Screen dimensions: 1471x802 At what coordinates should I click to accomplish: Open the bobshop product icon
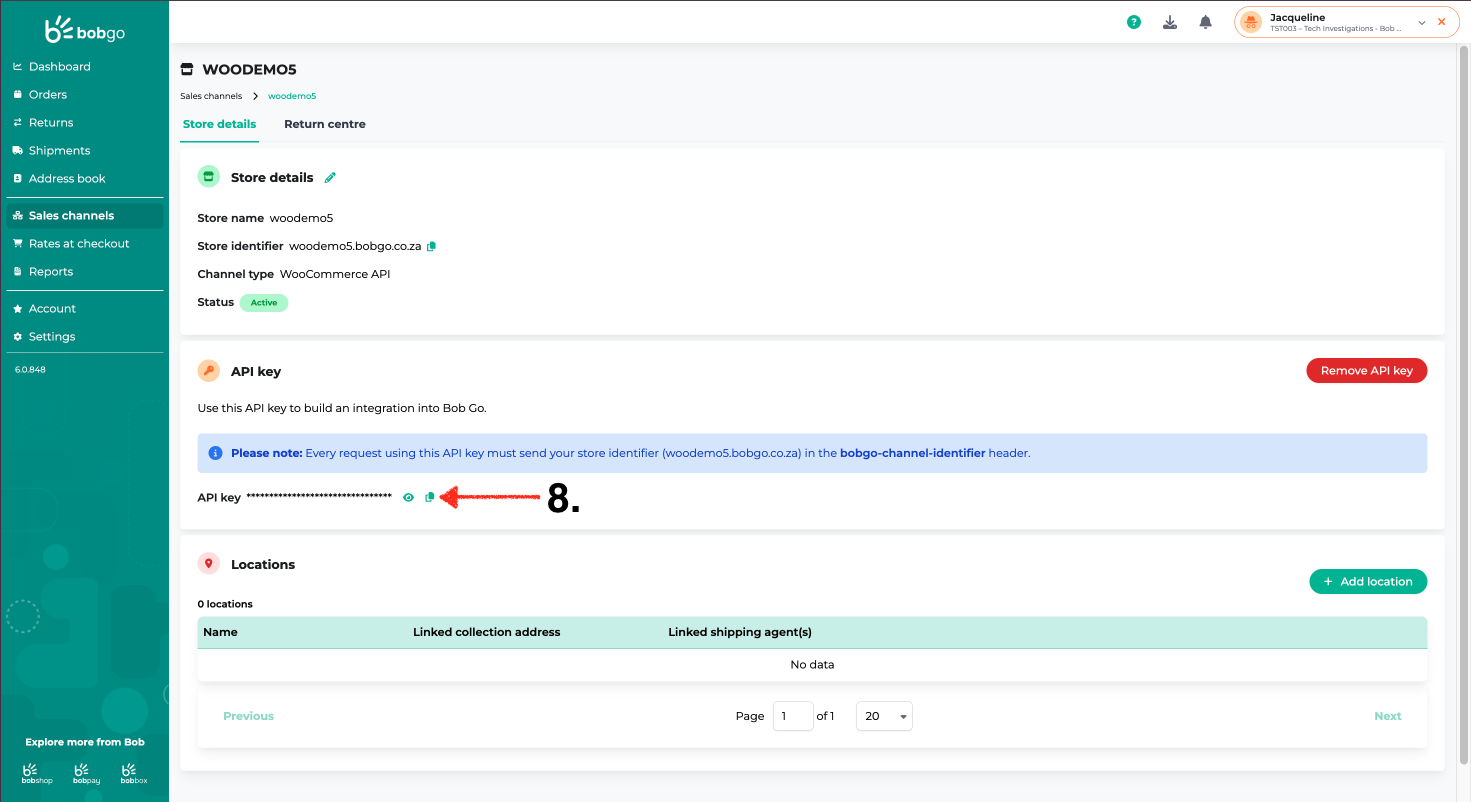coord(37,773)
